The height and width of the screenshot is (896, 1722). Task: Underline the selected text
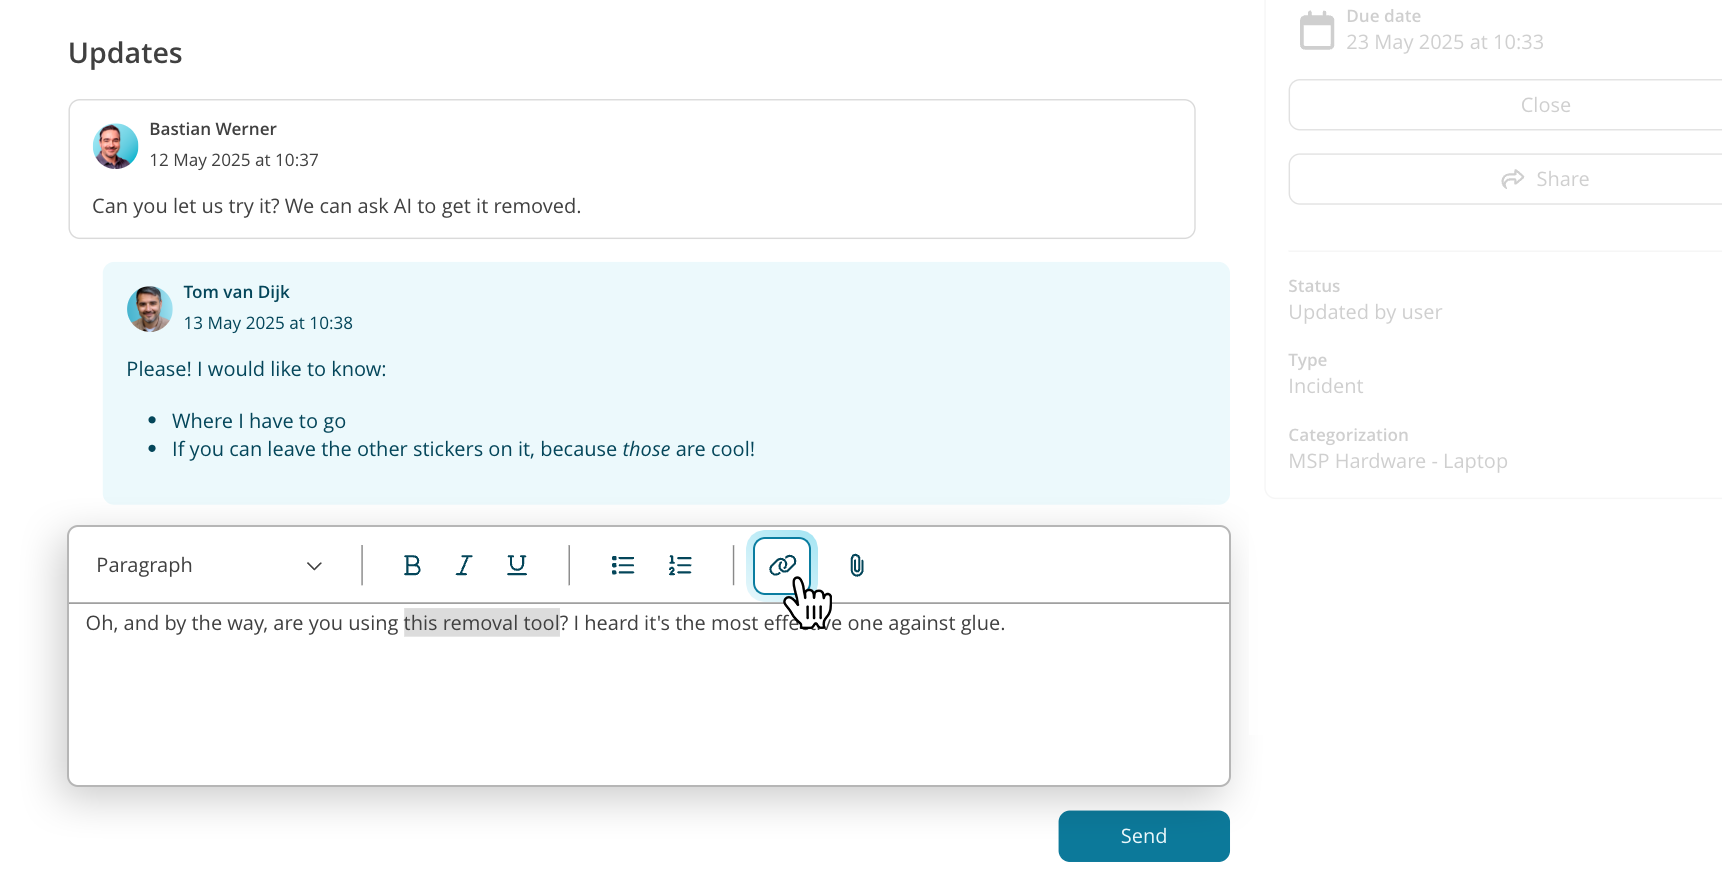pyautogui.click(x=517, y=566)
